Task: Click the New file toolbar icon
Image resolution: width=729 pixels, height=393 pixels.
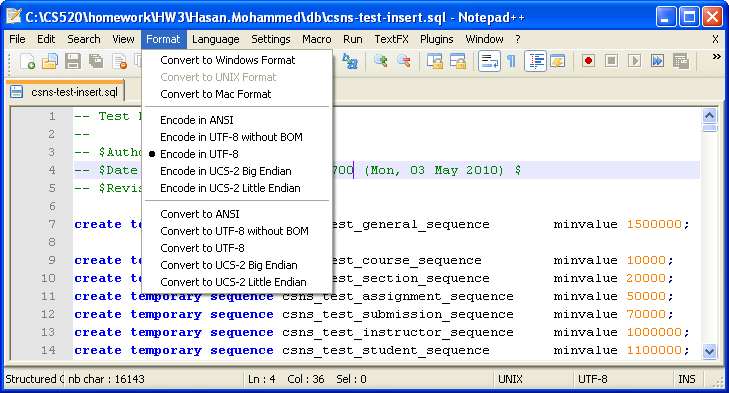Action: click(27, 61)
